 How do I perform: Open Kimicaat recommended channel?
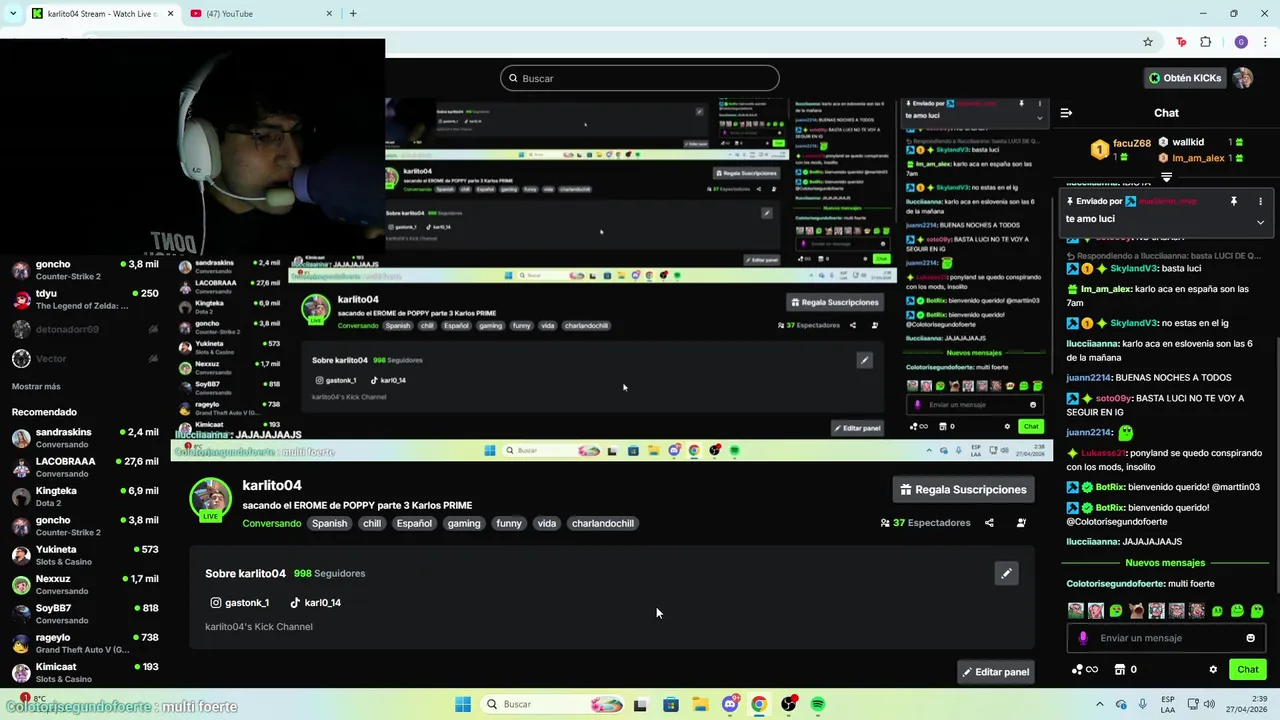pos(85,672)
